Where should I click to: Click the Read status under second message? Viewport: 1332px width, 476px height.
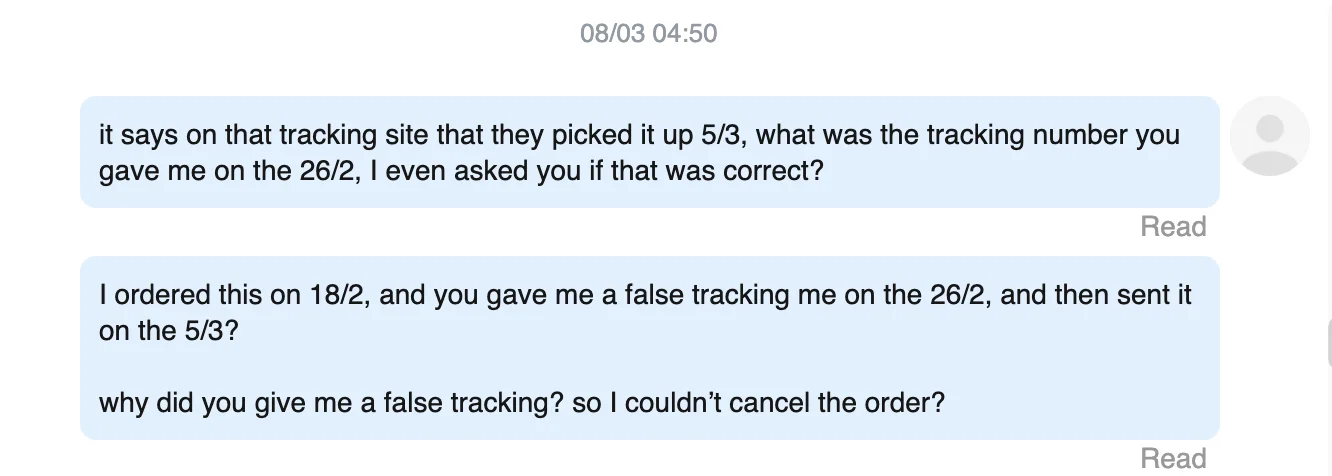[x=1173, y=459]
